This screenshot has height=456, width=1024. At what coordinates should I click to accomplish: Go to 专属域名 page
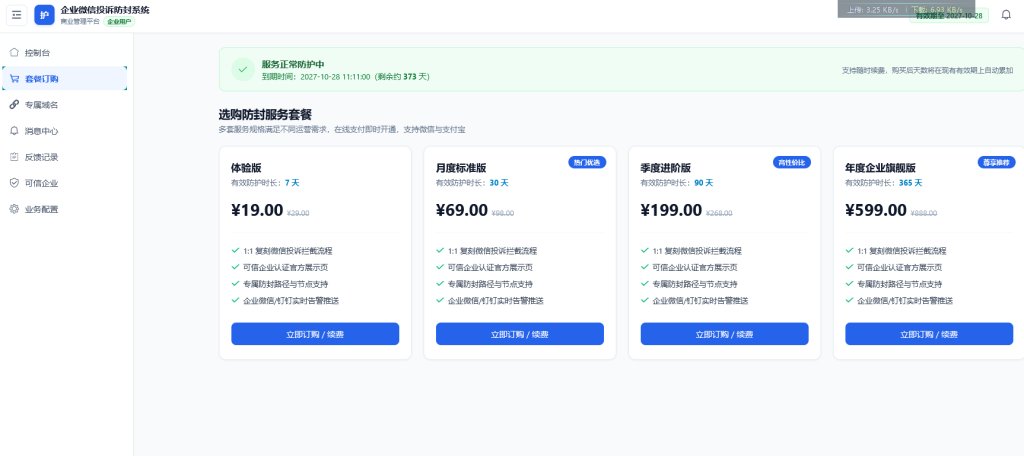[x=65, y=105]
